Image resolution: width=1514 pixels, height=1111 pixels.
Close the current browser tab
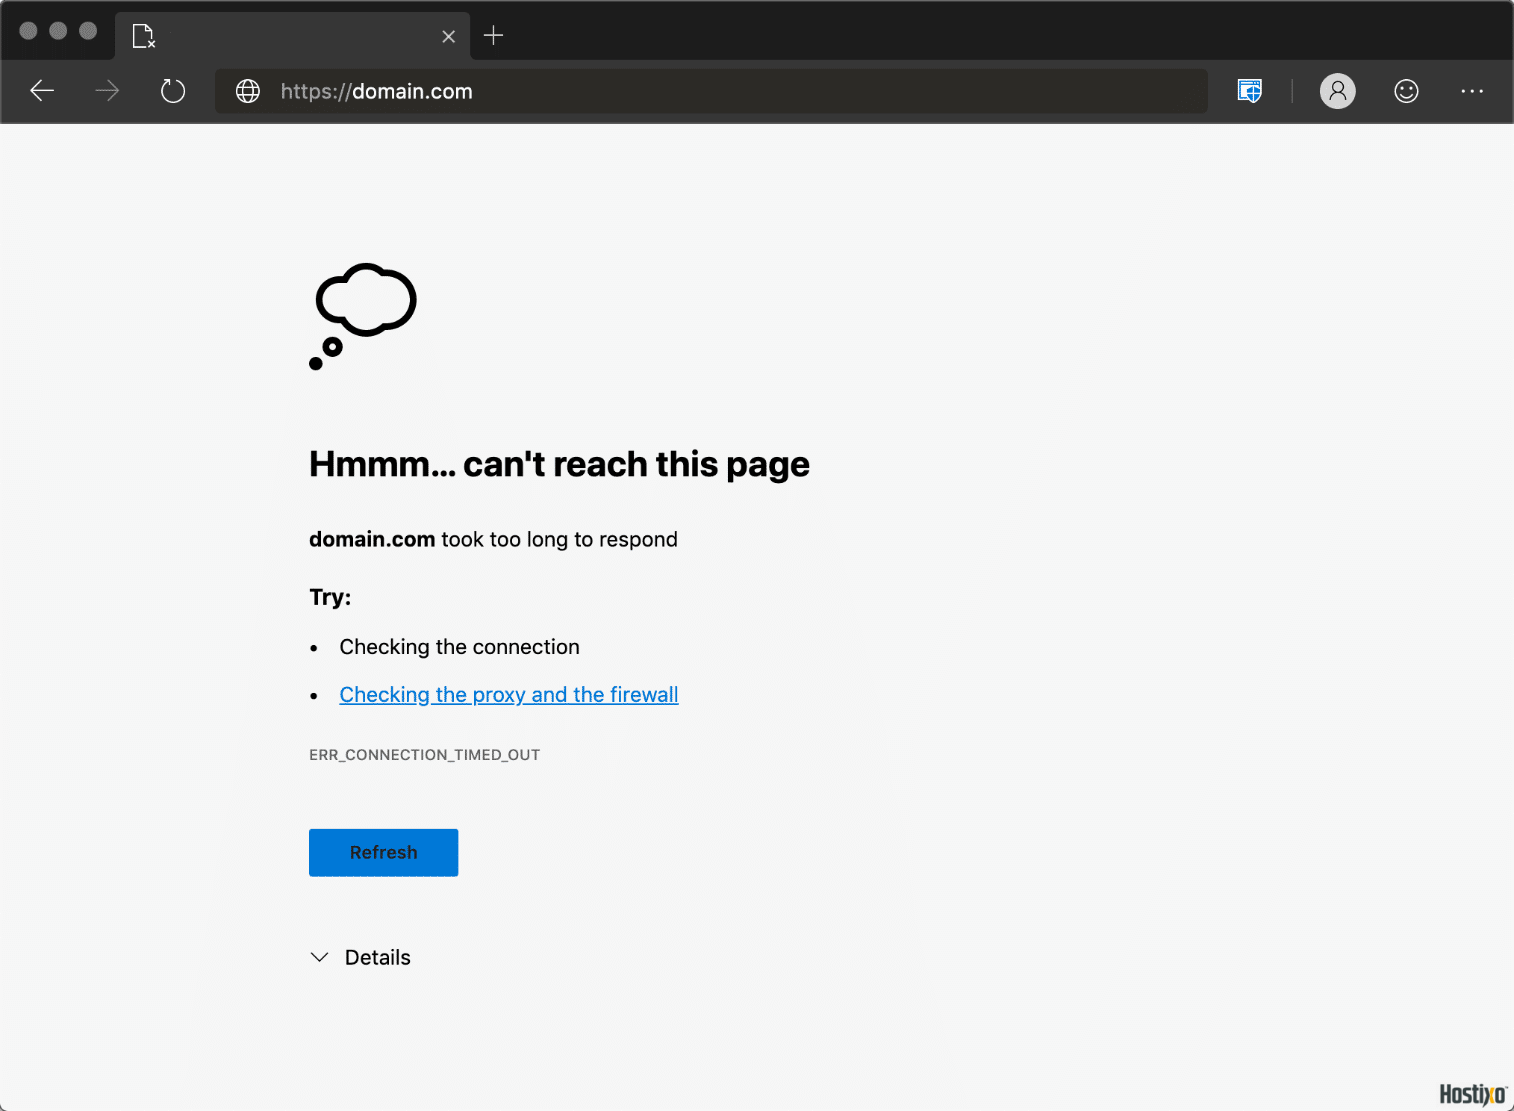(x=448, y=37)
